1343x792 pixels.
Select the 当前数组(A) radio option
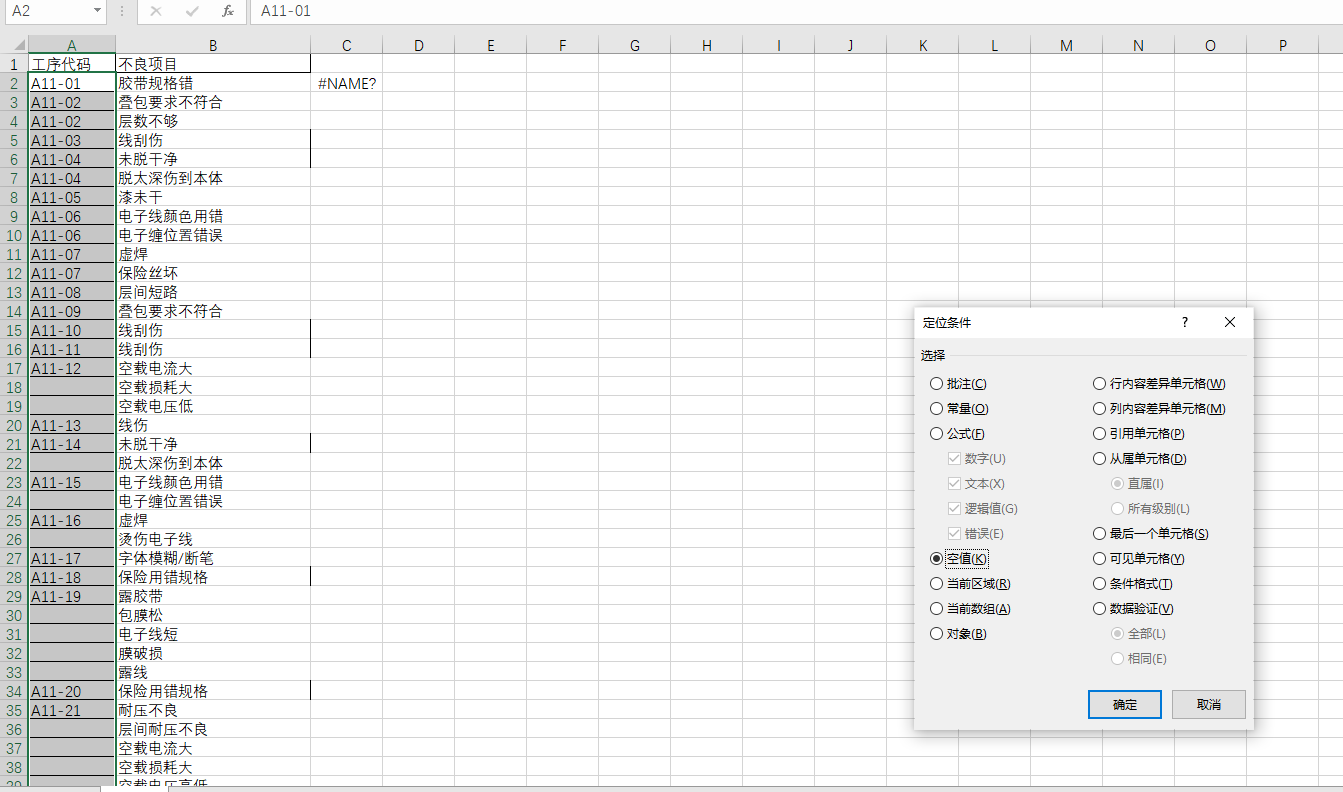[x=969, y=609]
